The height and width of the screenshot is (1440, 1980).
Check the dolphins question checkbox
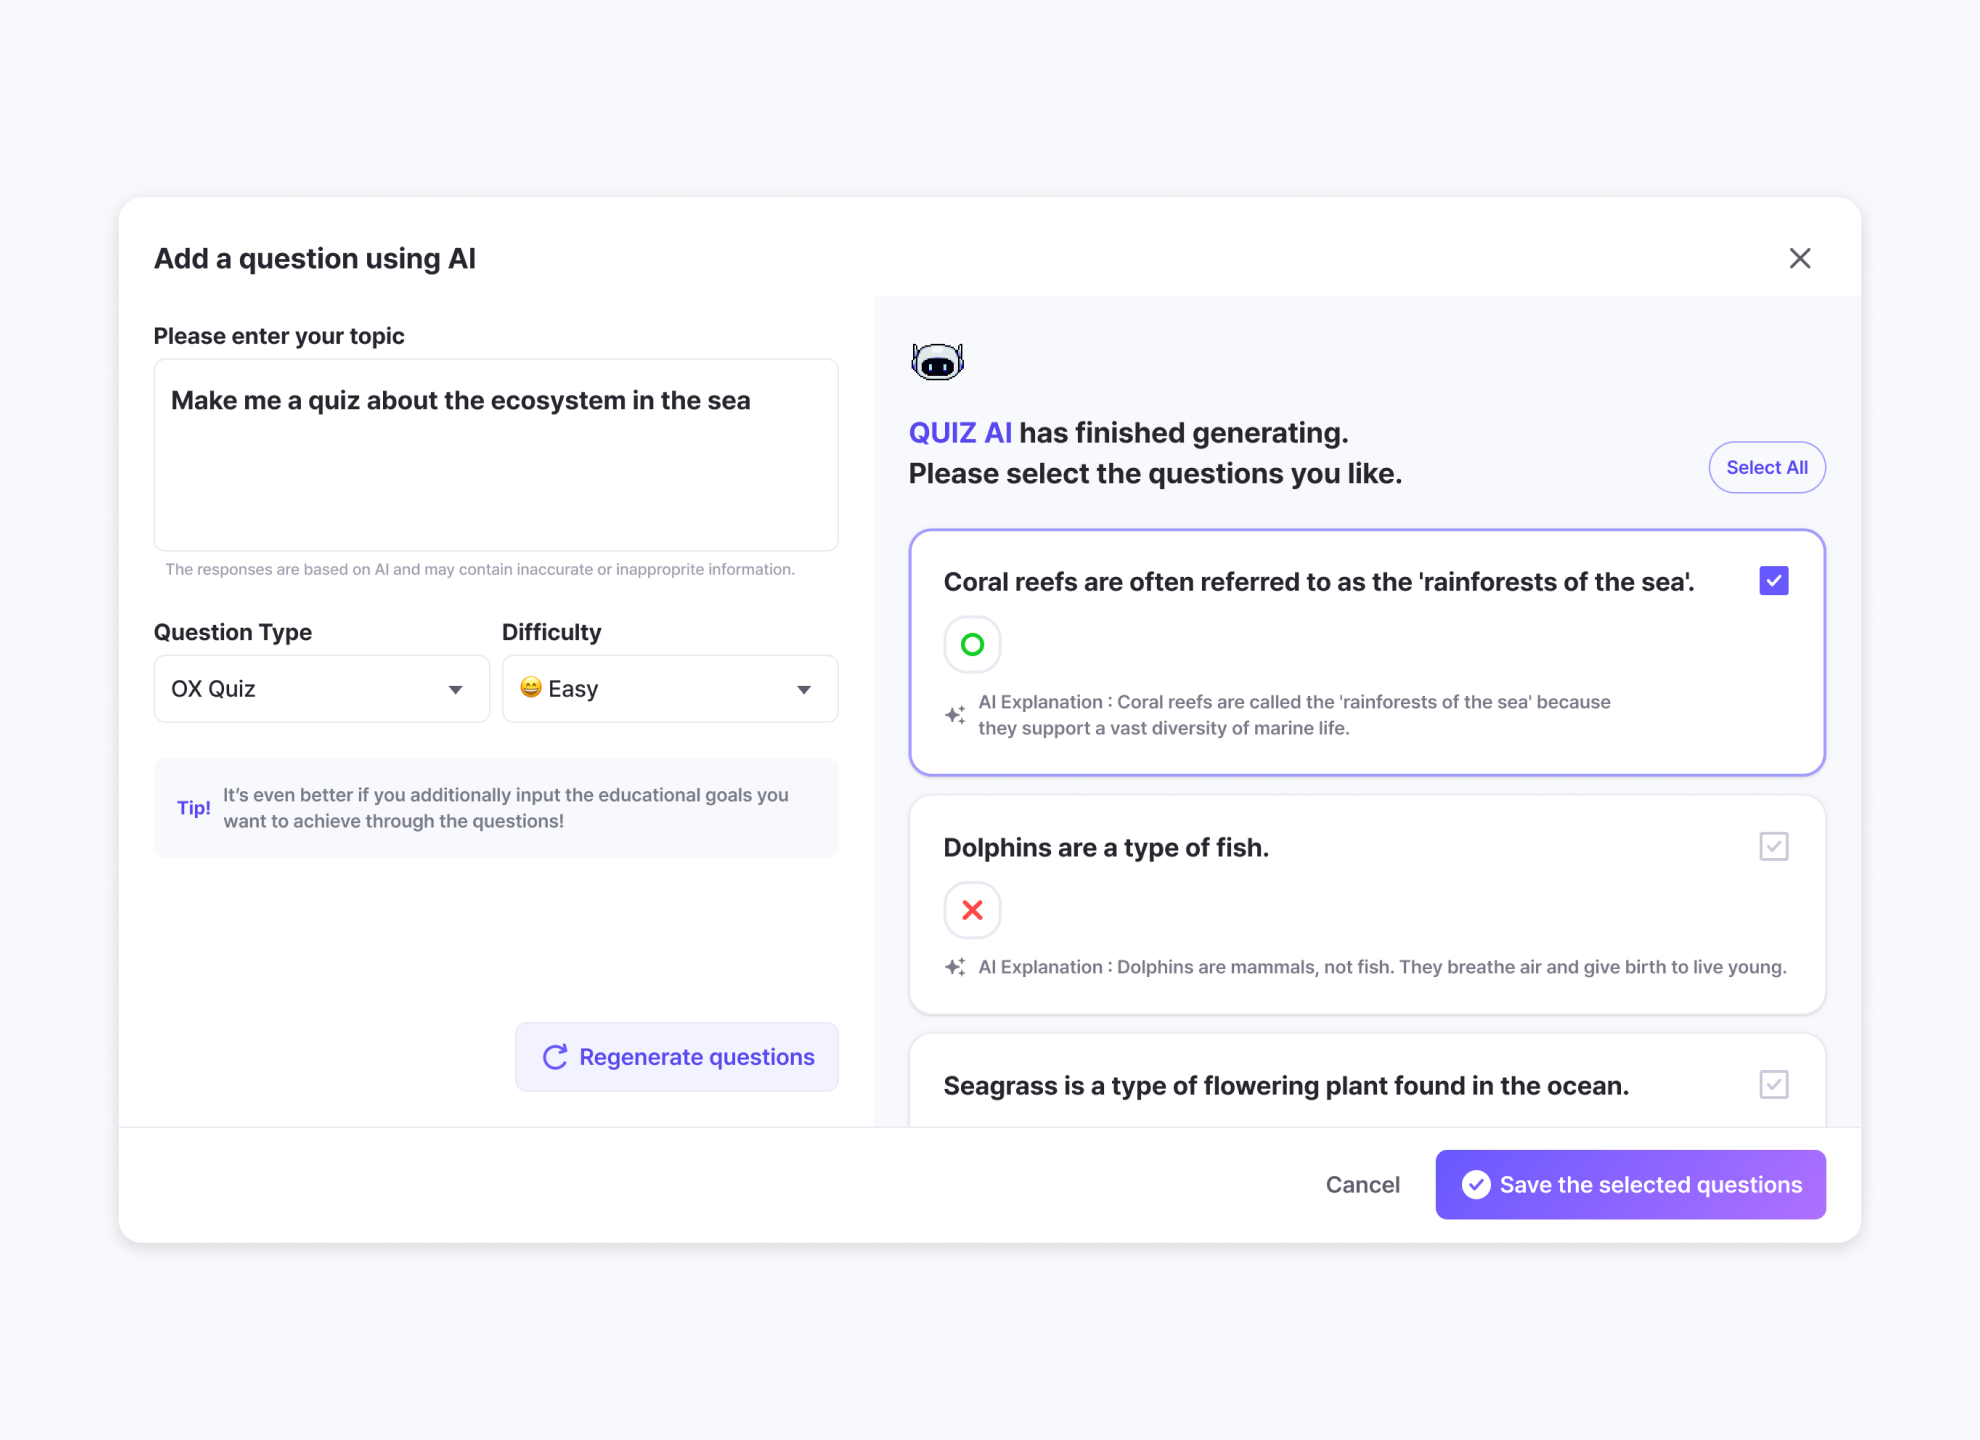[x=1773, y=847]
